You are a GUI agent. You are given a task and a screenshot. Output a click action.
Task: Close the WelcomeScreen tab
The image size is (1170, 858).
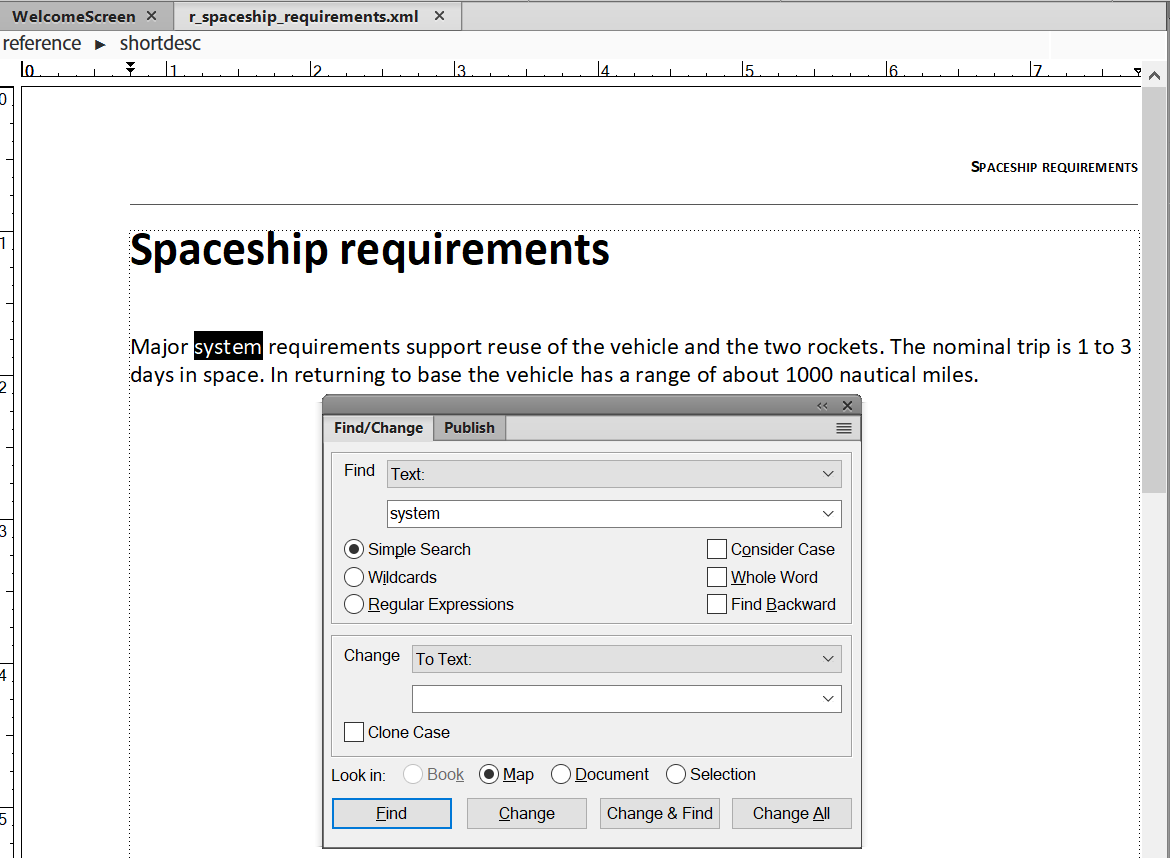(x=151, y=16)
